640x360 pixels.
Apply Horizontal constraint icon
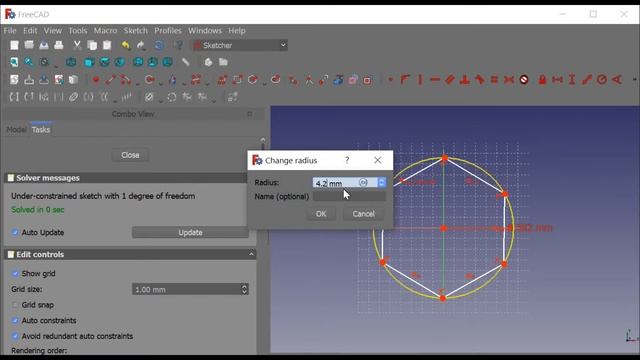click(435, 80)
